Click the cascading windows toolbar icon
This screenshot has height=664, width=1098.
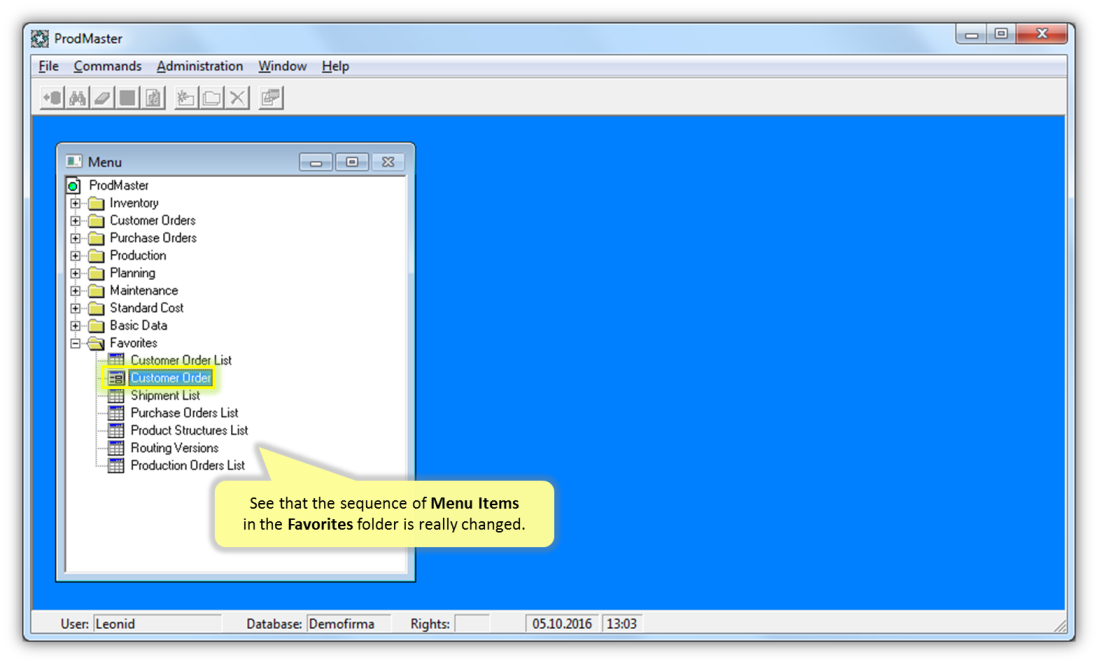[270, 98]
